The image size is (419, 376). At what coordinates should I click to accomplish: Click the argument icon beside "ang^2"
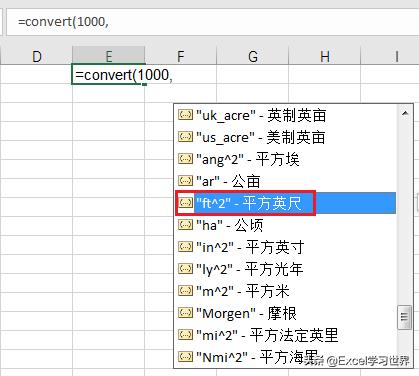[x=185, y=159]
